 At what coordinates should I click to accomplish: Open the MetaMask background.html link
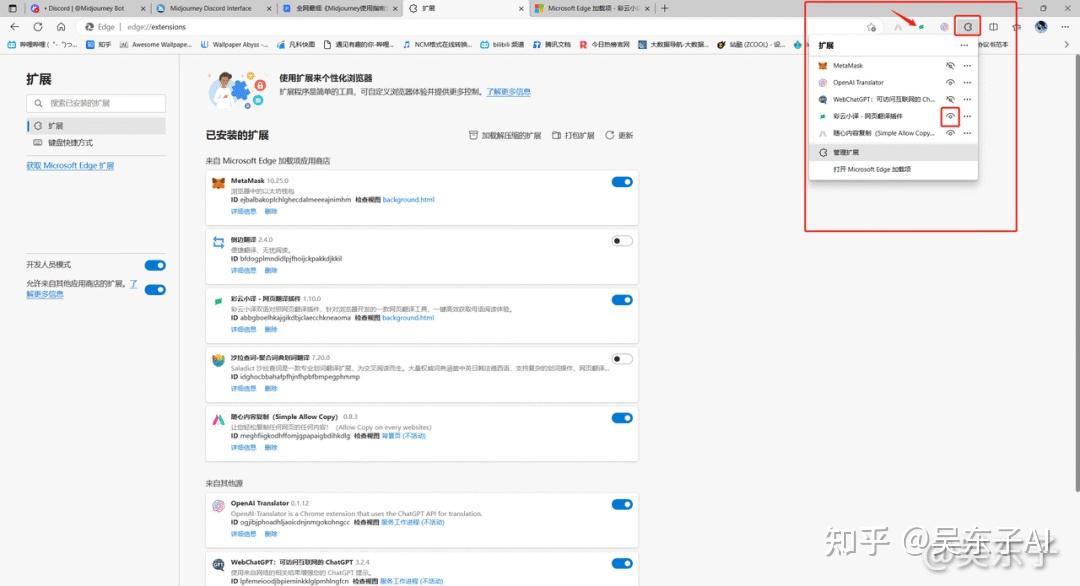point(408,200)
